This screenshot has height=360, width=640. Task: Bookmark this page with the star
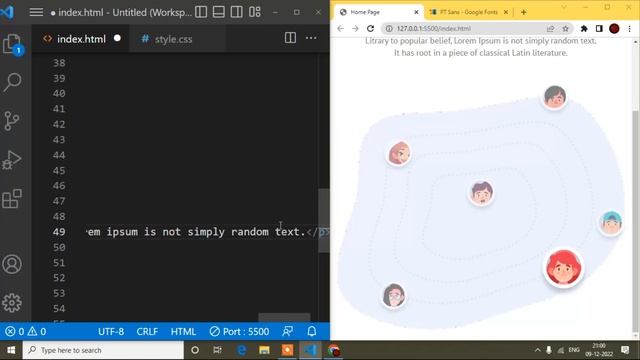point(565,29)
